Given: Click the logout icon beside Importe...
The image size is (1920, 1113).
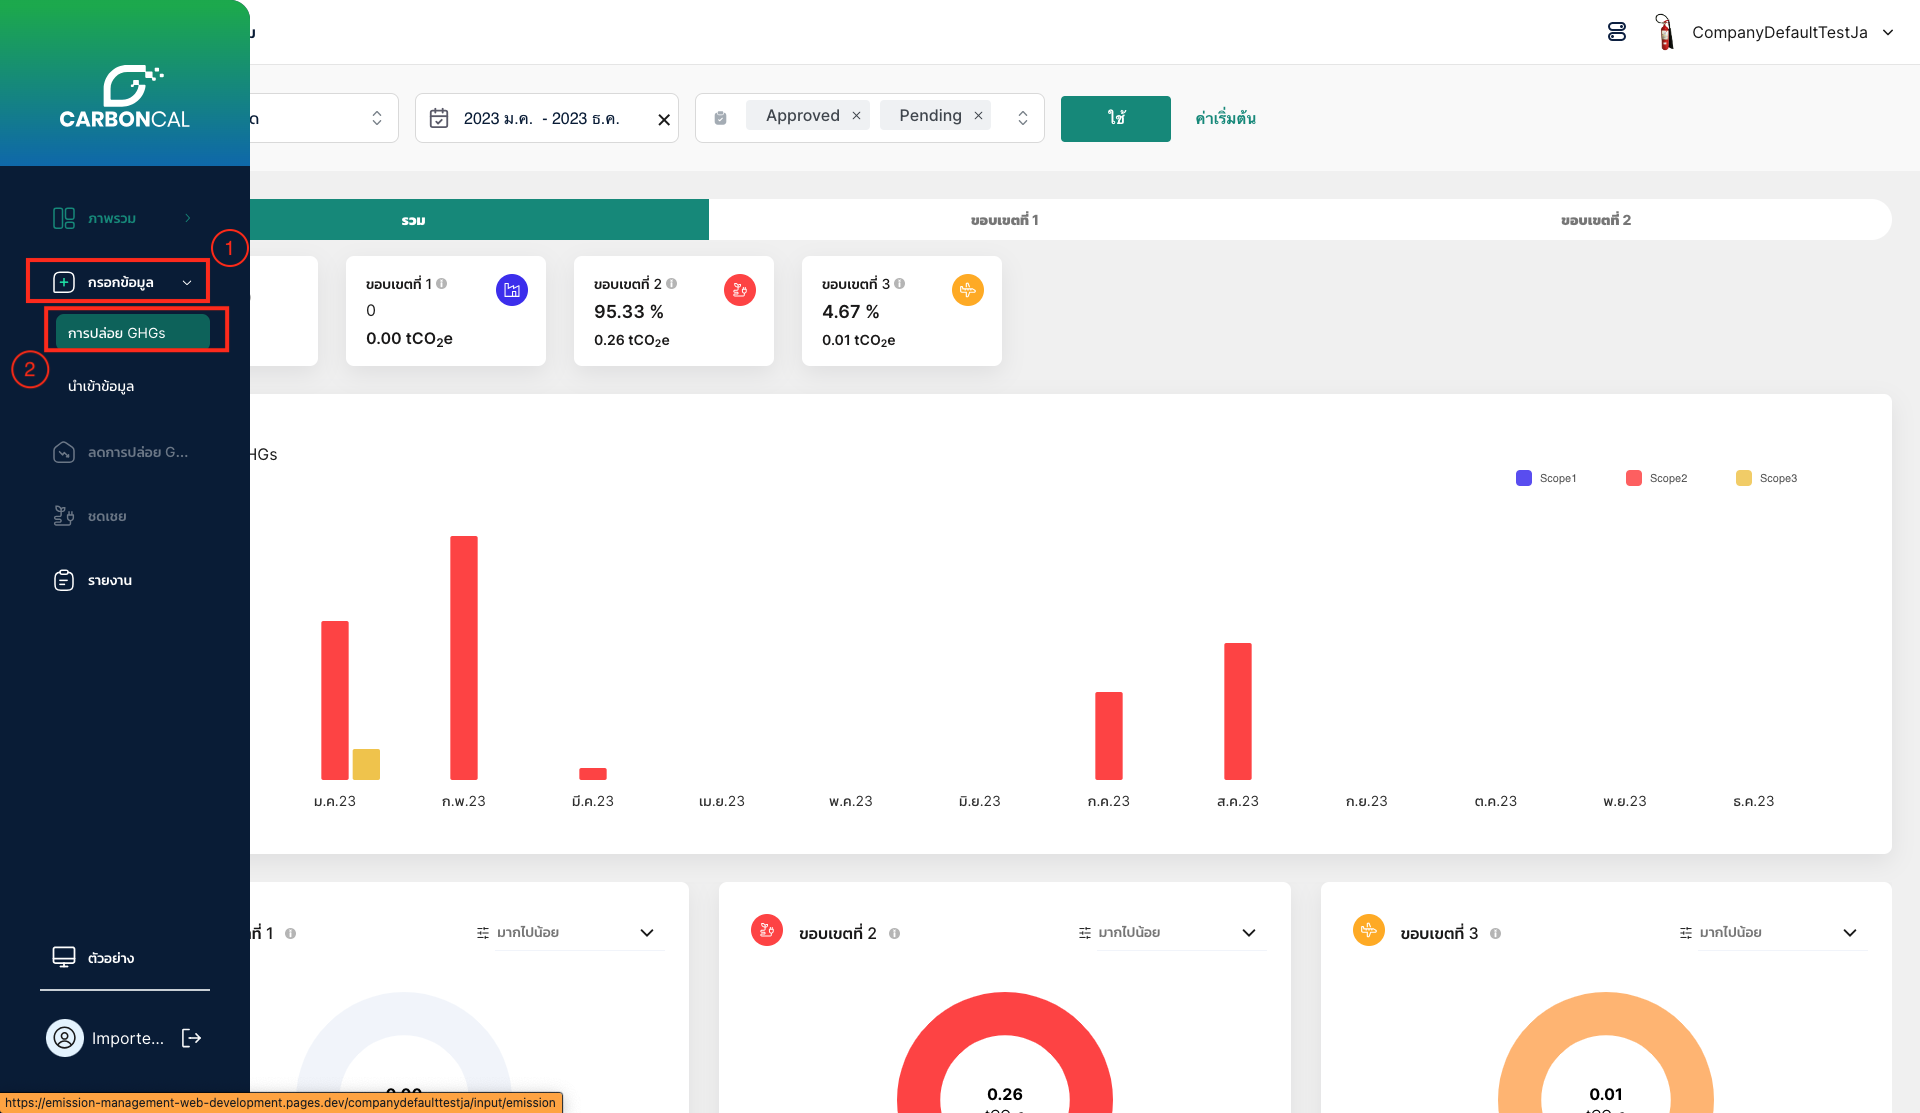Looking at the screenshot, I should pos(192,1038).
